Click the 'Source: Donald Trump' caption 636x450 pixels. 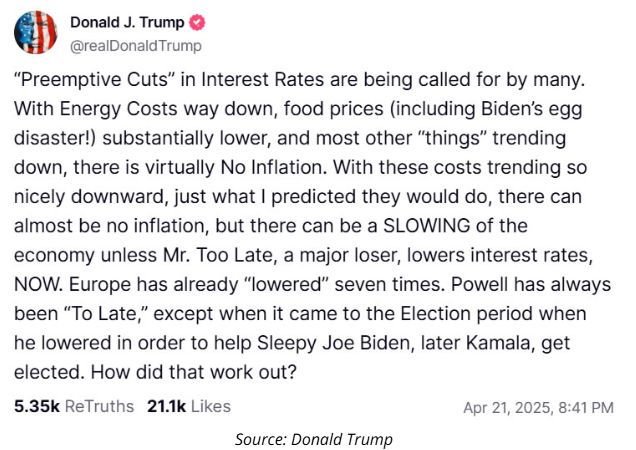coord(316,439)
